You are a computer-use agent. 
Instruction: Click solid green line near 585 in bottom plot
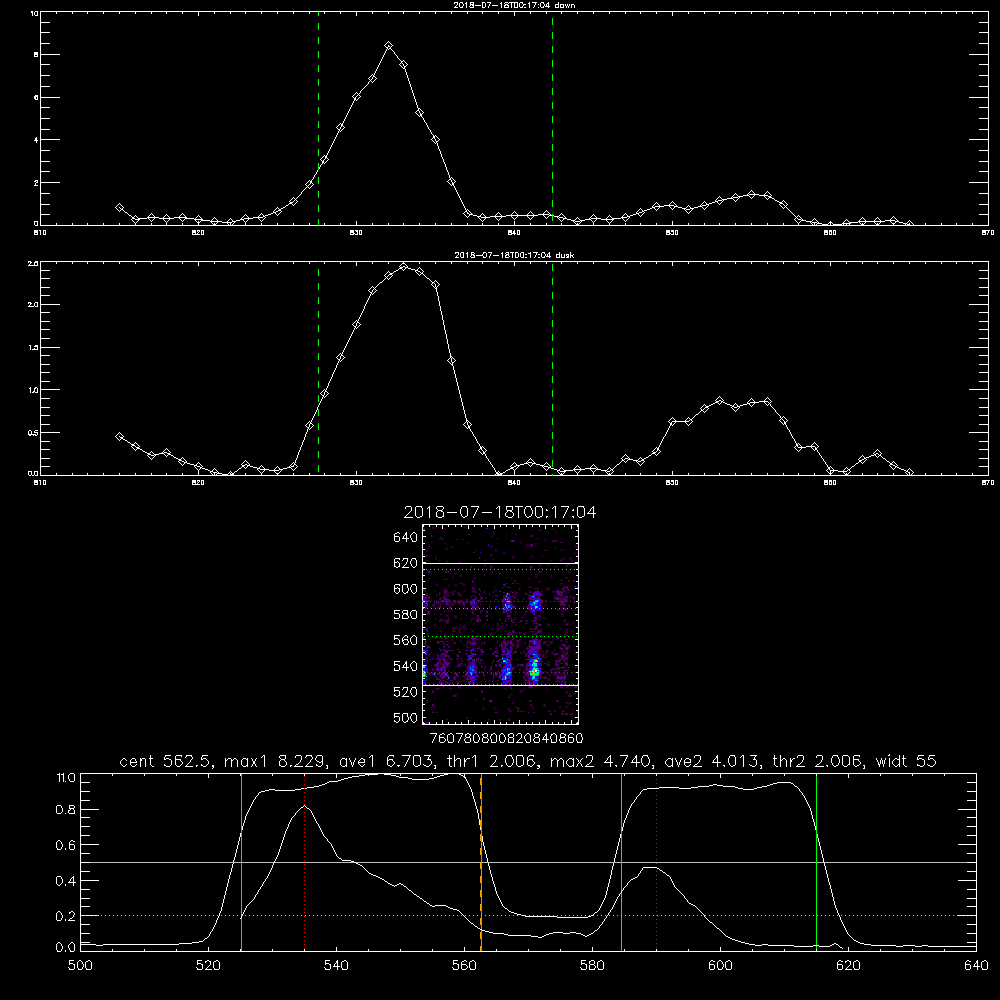[621, 862]
